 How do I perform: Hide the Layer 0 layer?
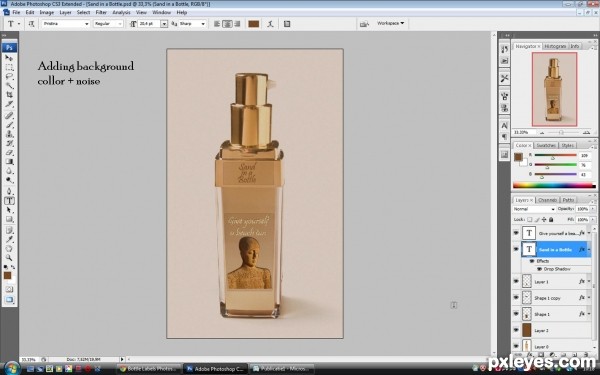point(516,346)
